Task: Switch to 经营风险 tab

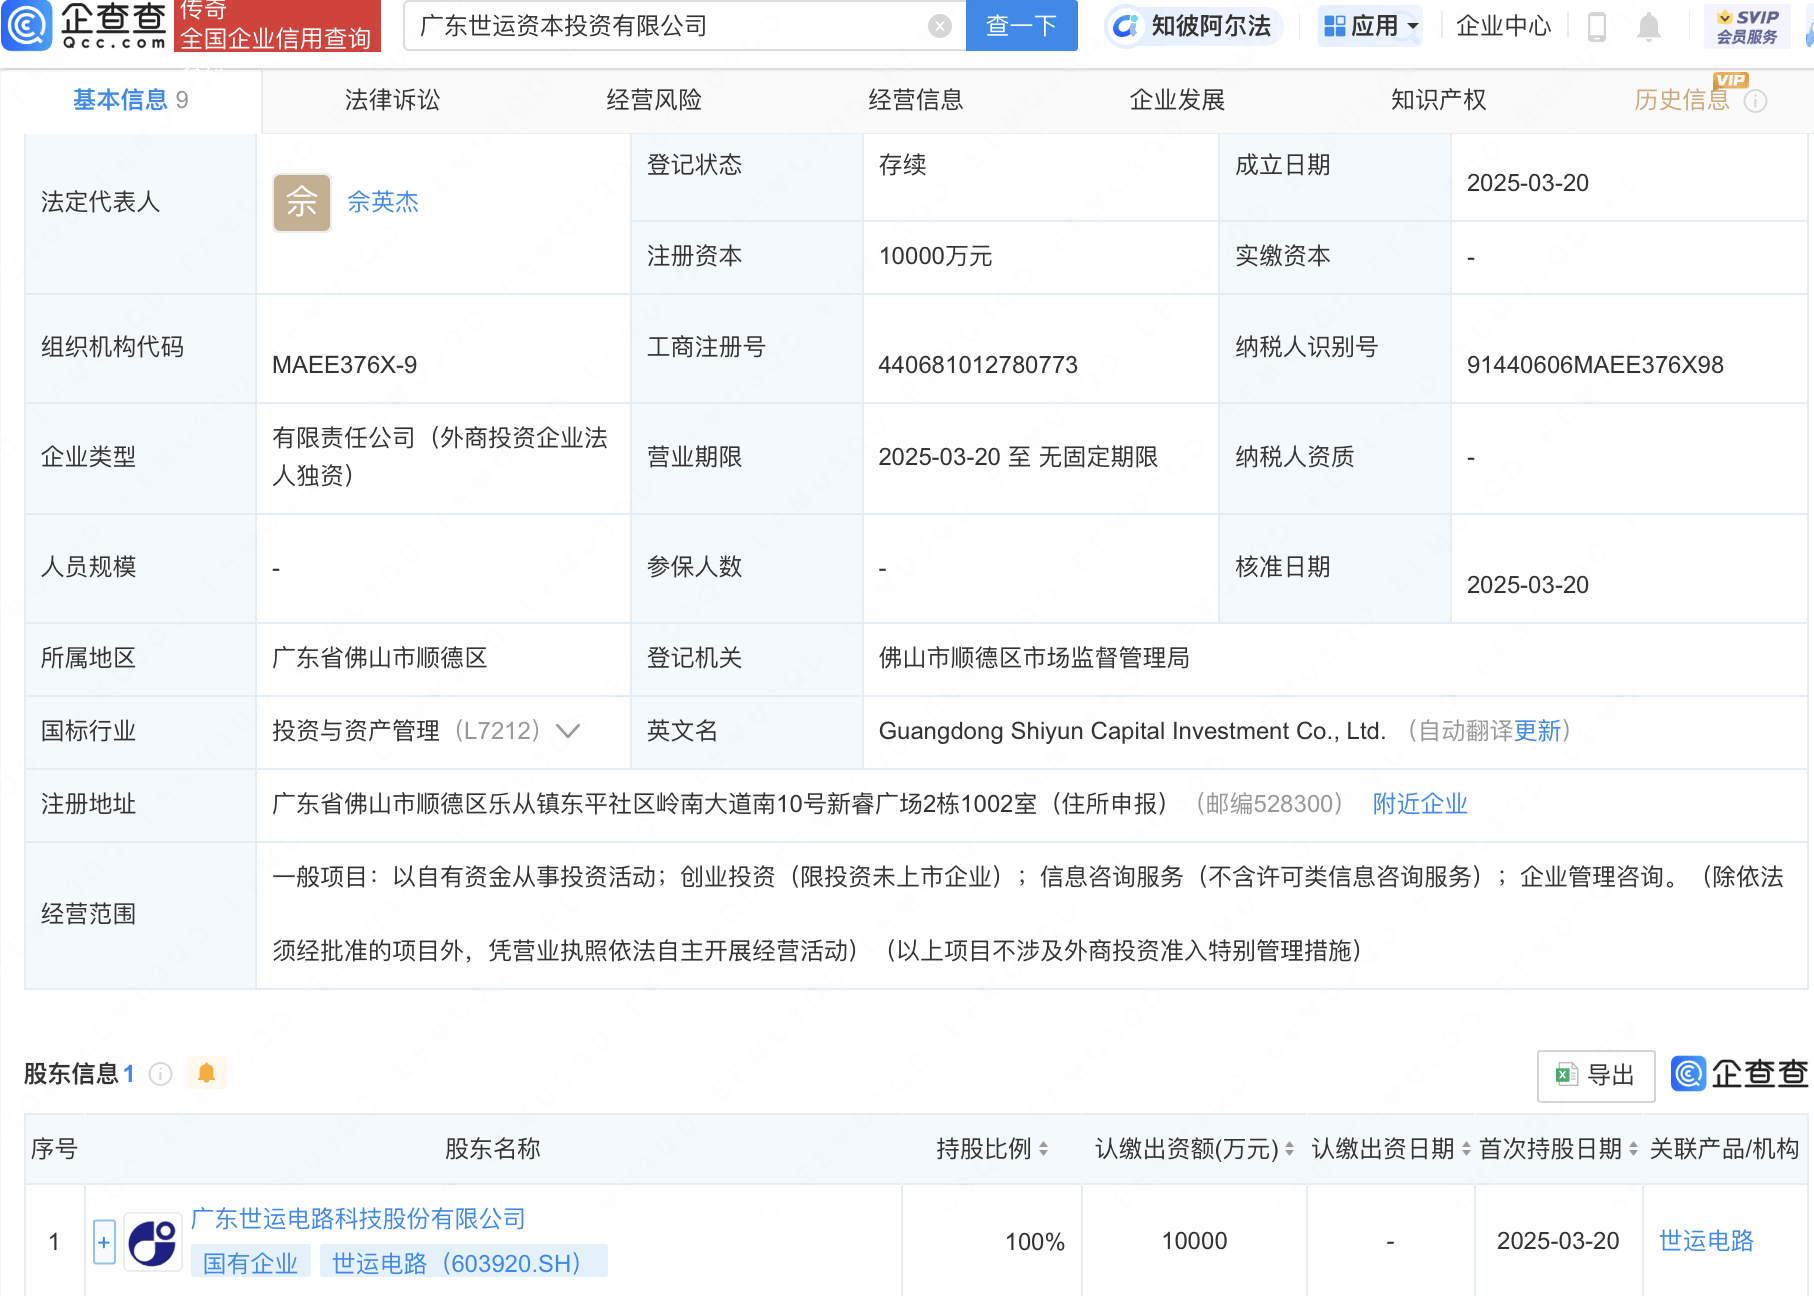Action: point(654,100)
